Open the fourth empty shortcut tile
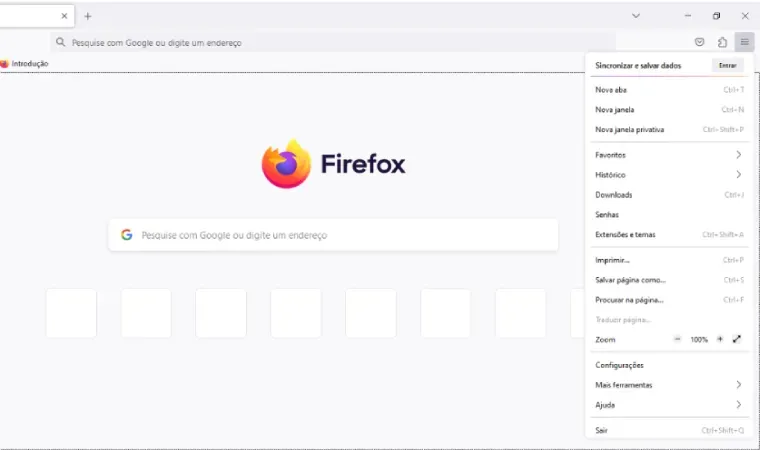The height and width of the screenshot is (450, 760). coord(296,313)
